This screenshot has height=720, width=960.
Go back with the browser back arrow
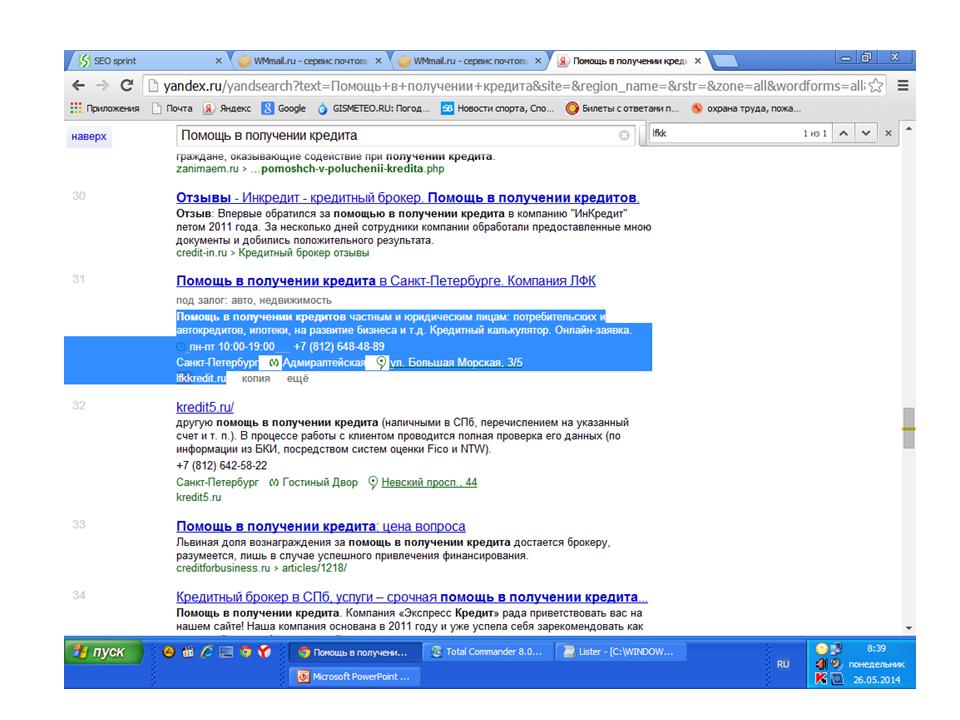[78, 86]
